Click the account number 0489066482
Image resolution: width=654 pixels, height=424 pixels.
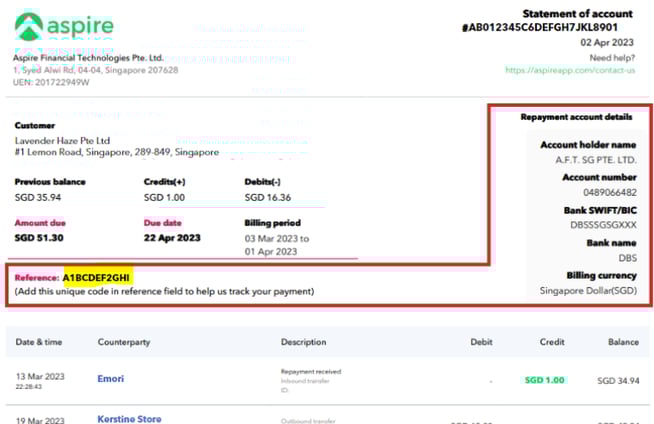click(610, 193)
